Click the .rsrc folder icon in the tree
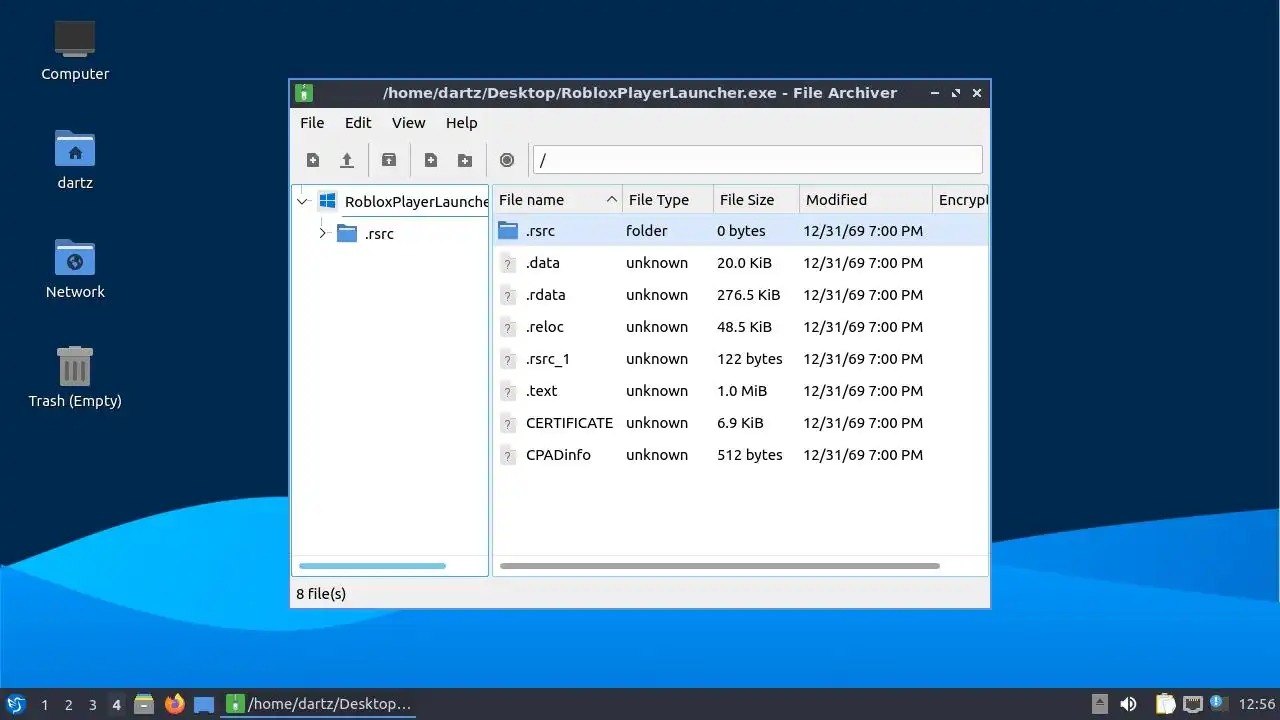Viewport: 1280px width, 720px height. [347, 233]
